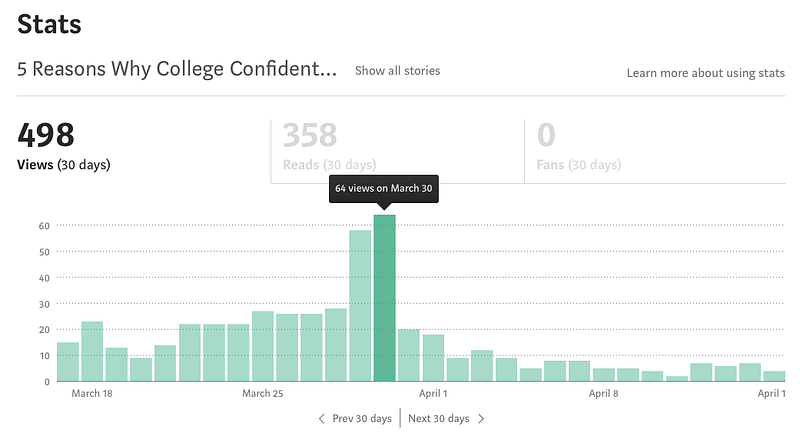Click the first bar above March 18 label

tap(92, 351)
